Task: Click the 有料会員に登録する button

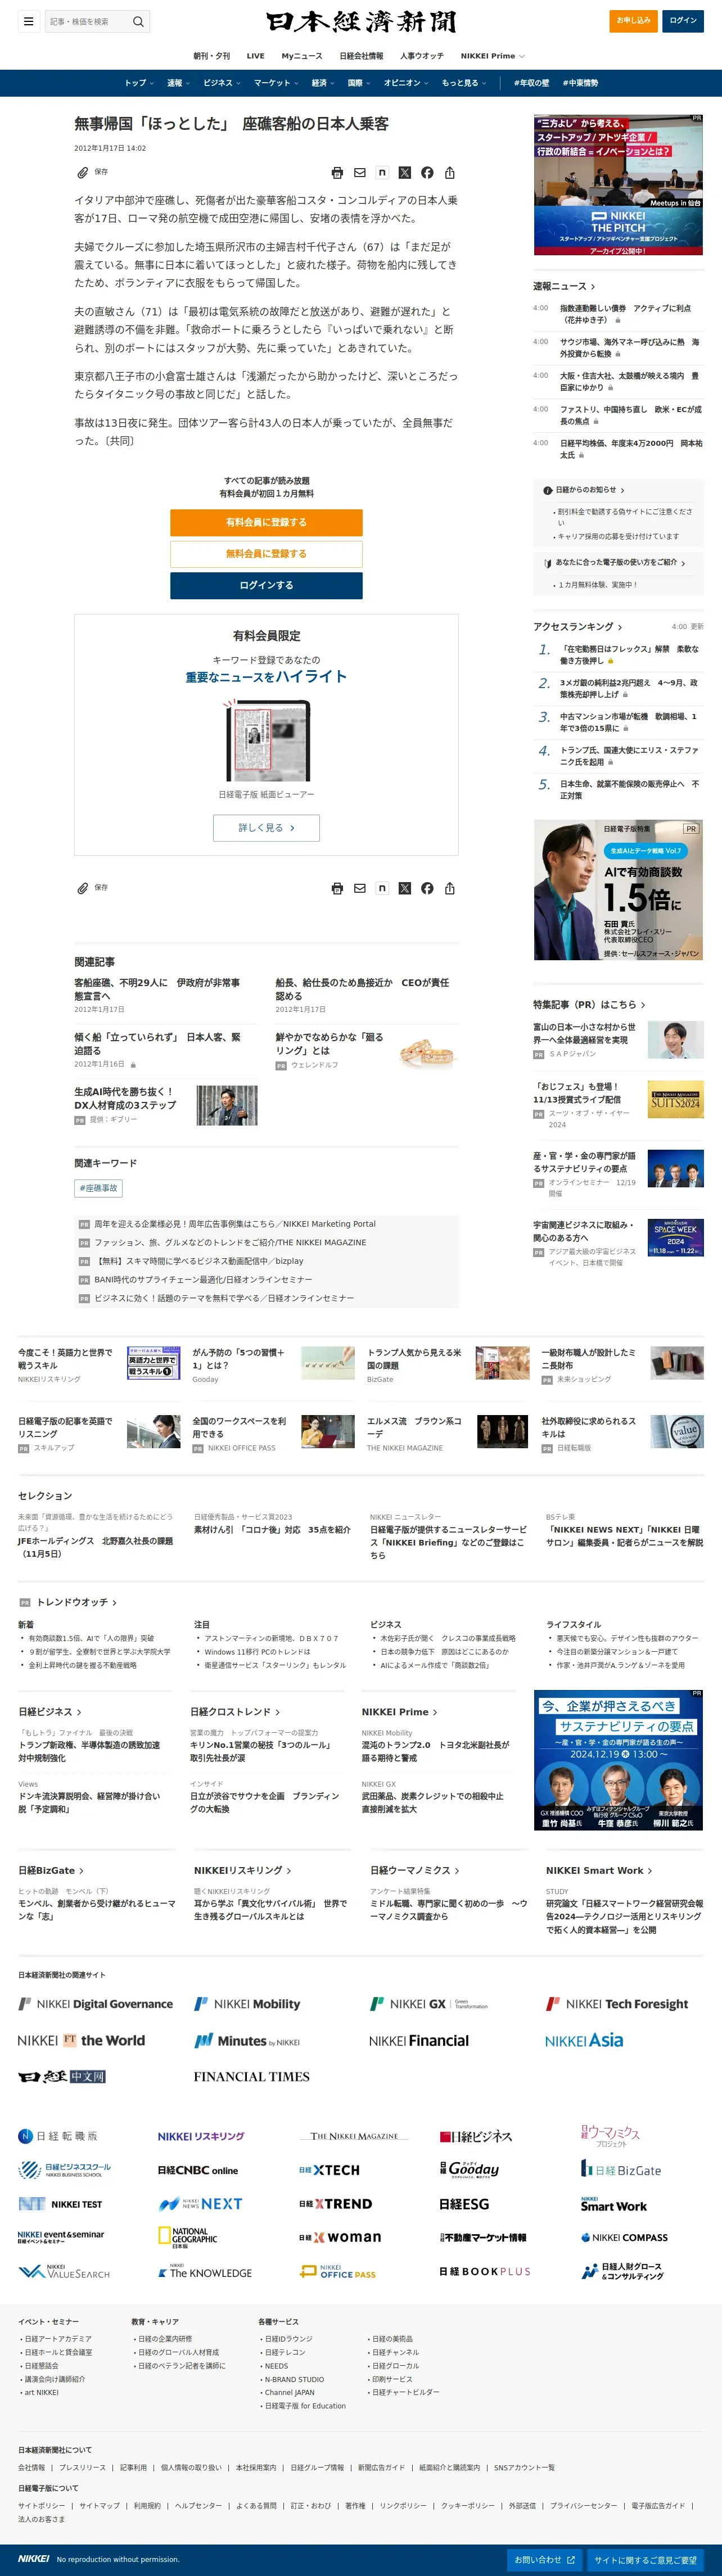Action: 266,522
